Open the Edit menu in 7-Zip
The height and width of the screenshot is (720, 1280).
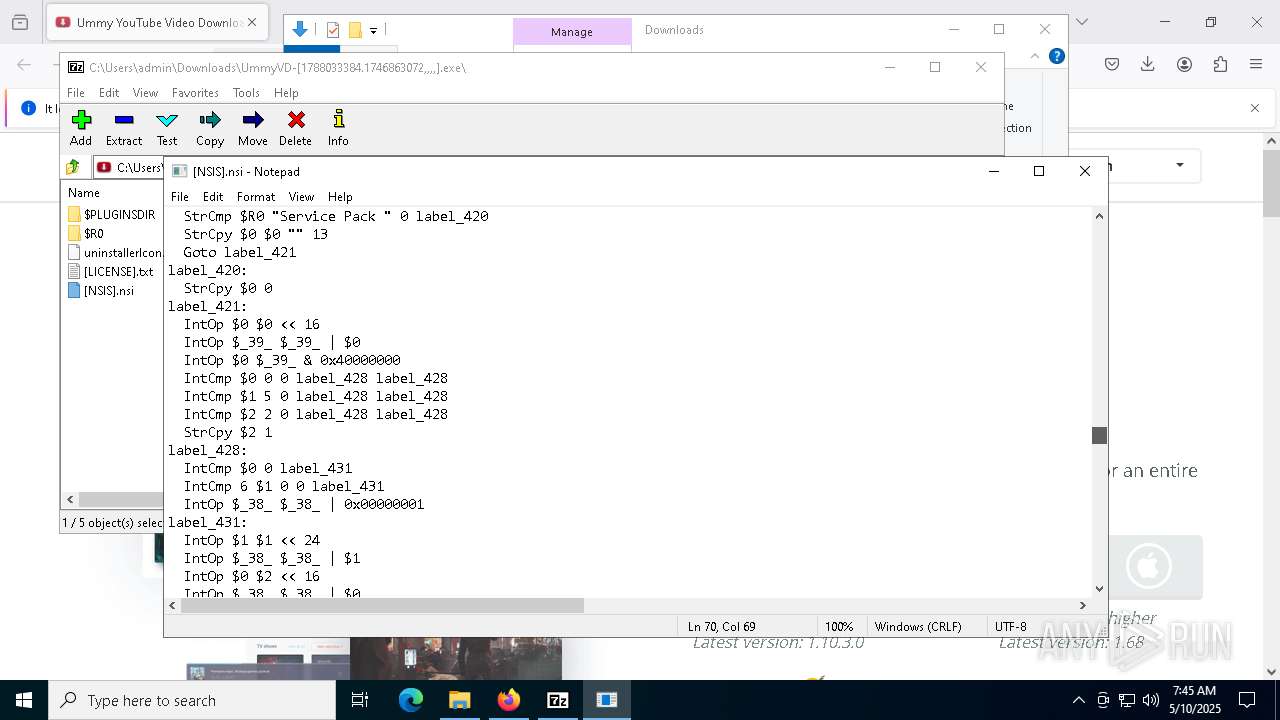click(x=109, y=93)
